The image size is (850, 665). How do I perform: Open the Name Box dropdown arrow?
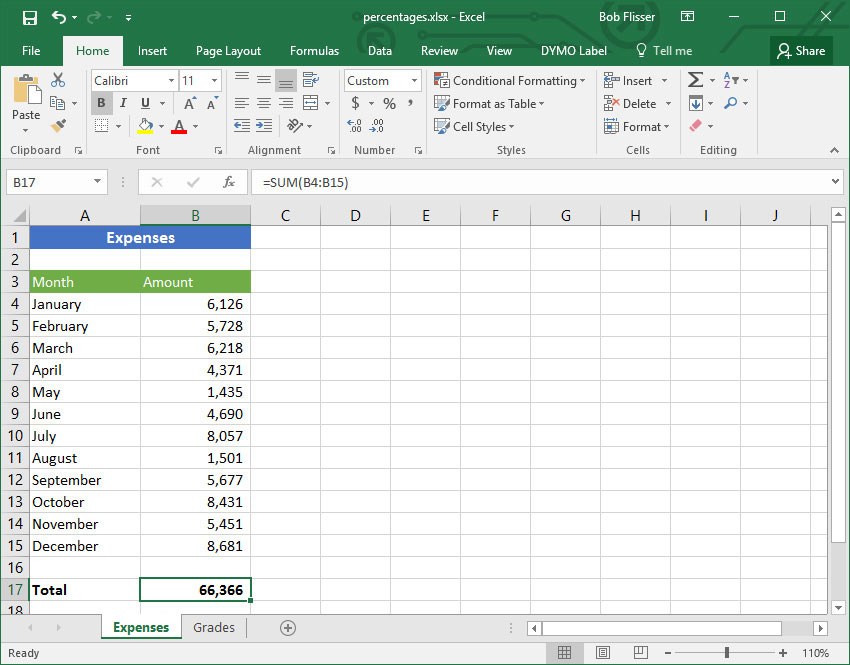pyautogui.click(x=98, y=182)
